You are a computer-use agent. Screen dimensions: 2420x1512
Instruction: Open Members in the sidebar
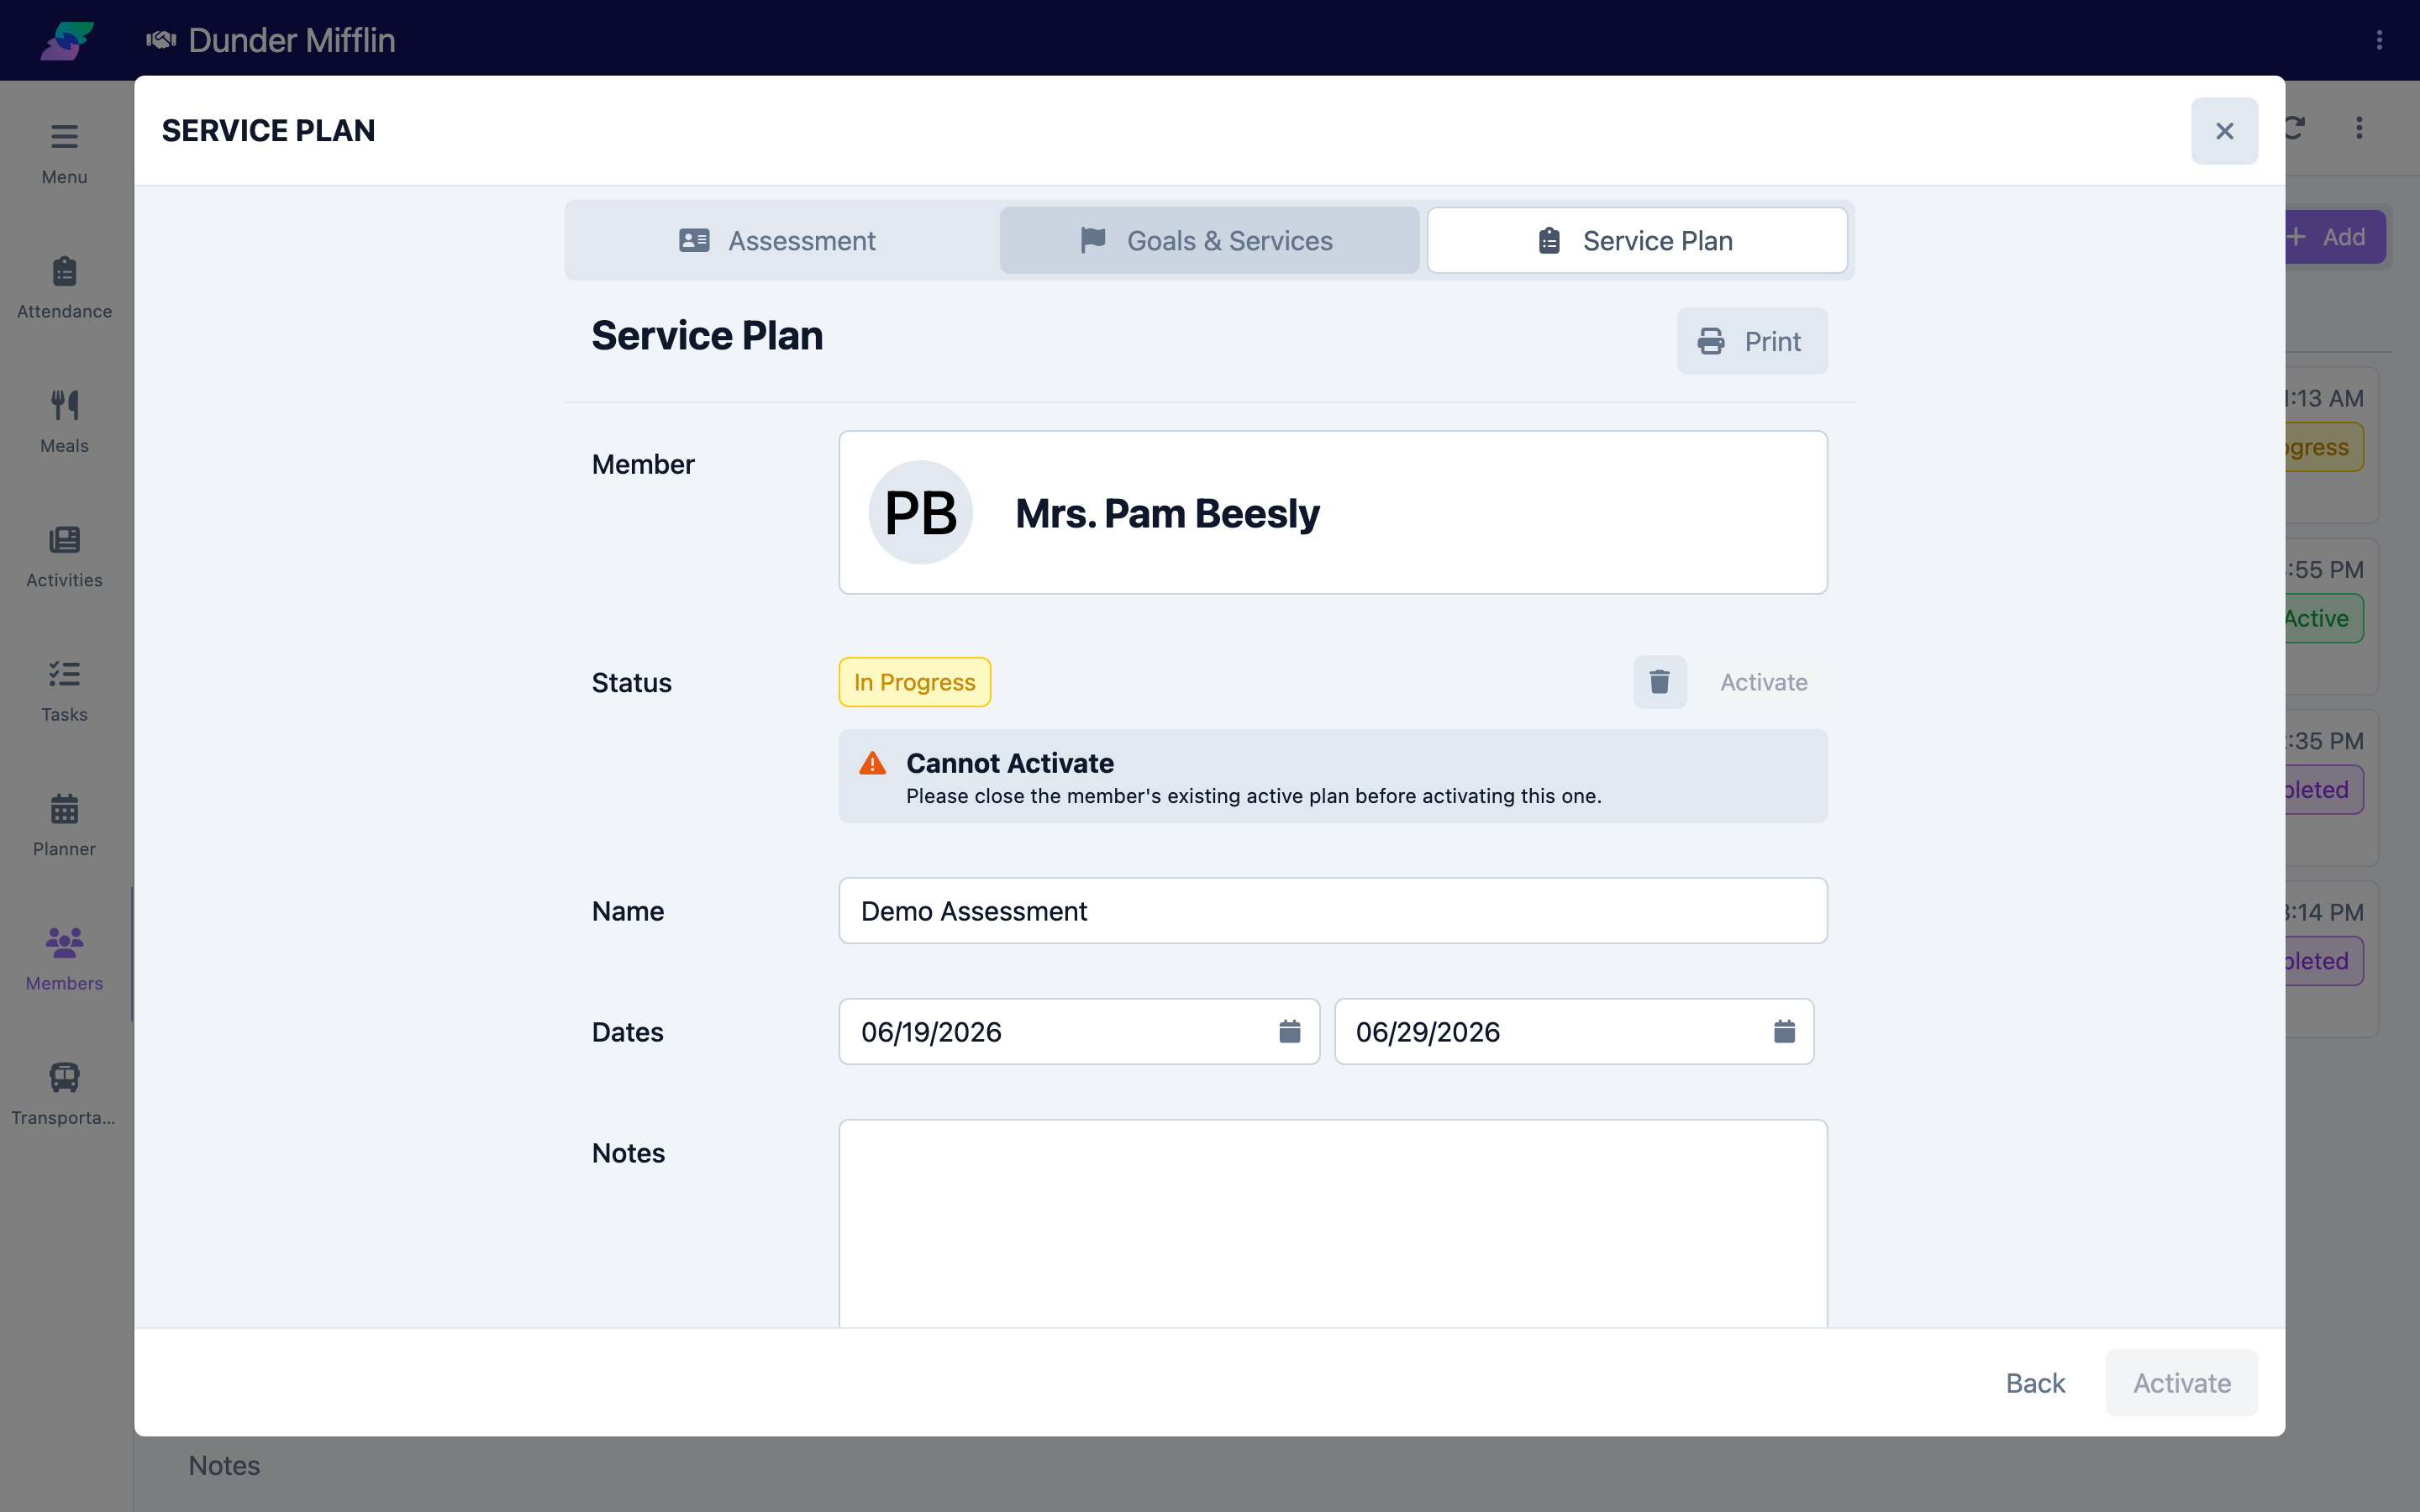click(x=64, y=960)
